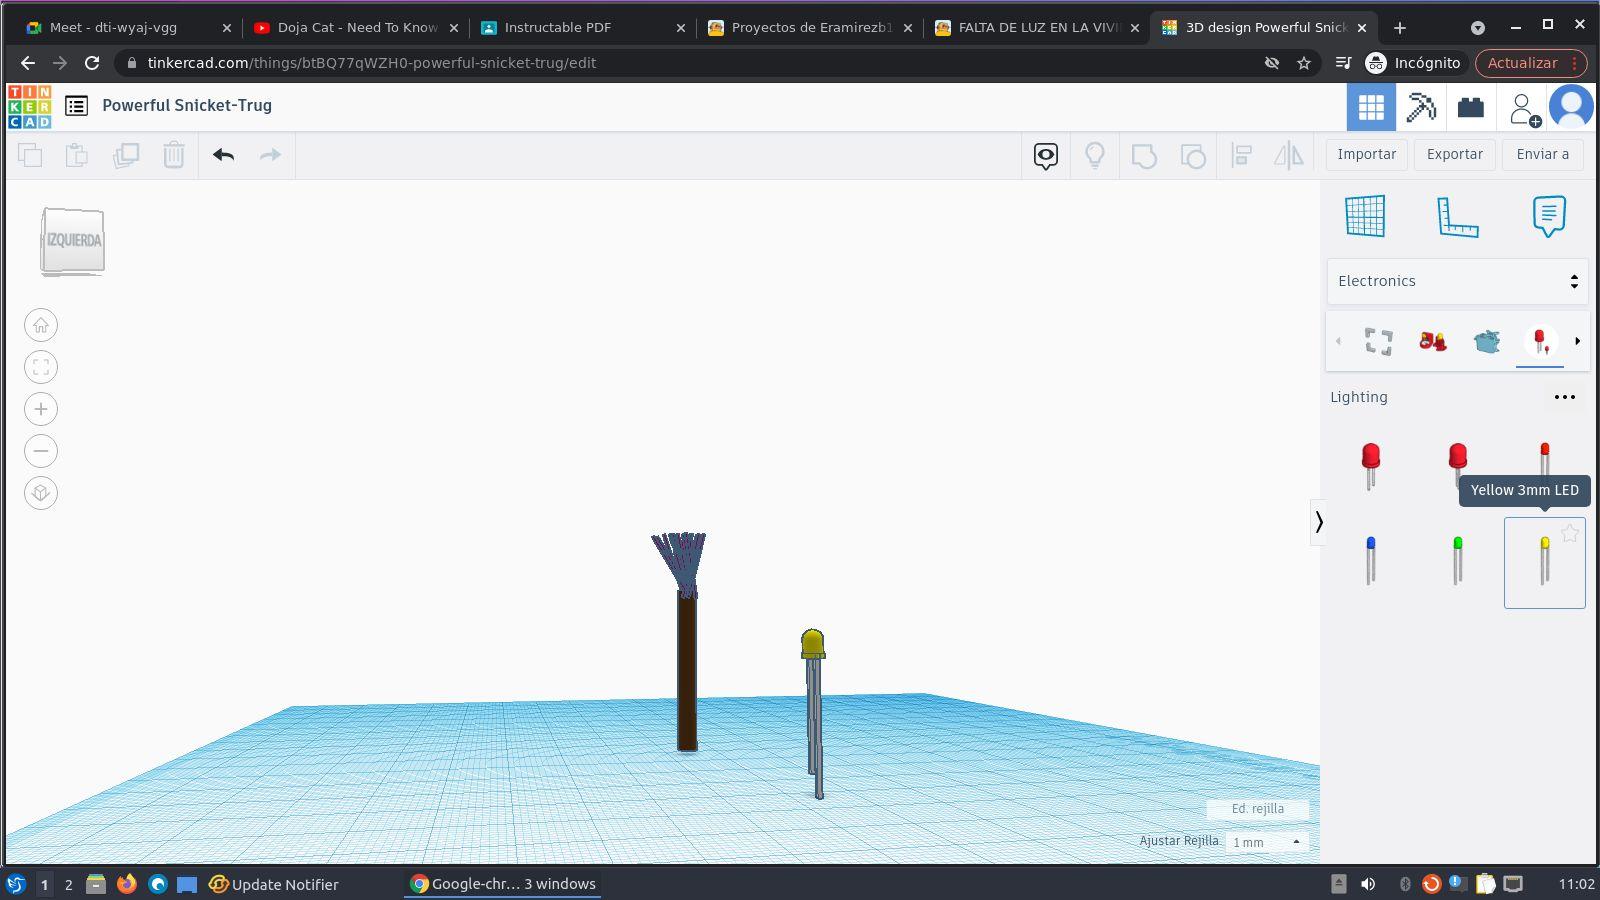This screenshot has height=900, width=1600.
Task: Open the Notes tool
Action: 1549,216
